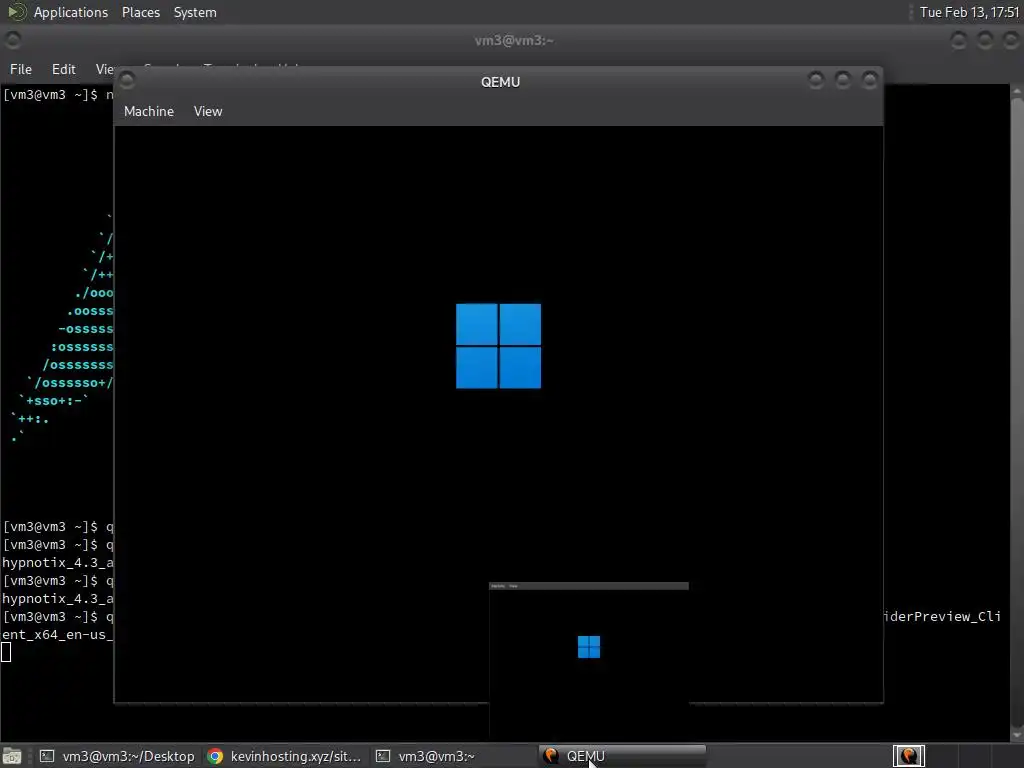
Task: Click the "`+sso+:-`" ASCII art line in the terminal
Action: click(x=53, y=400)
